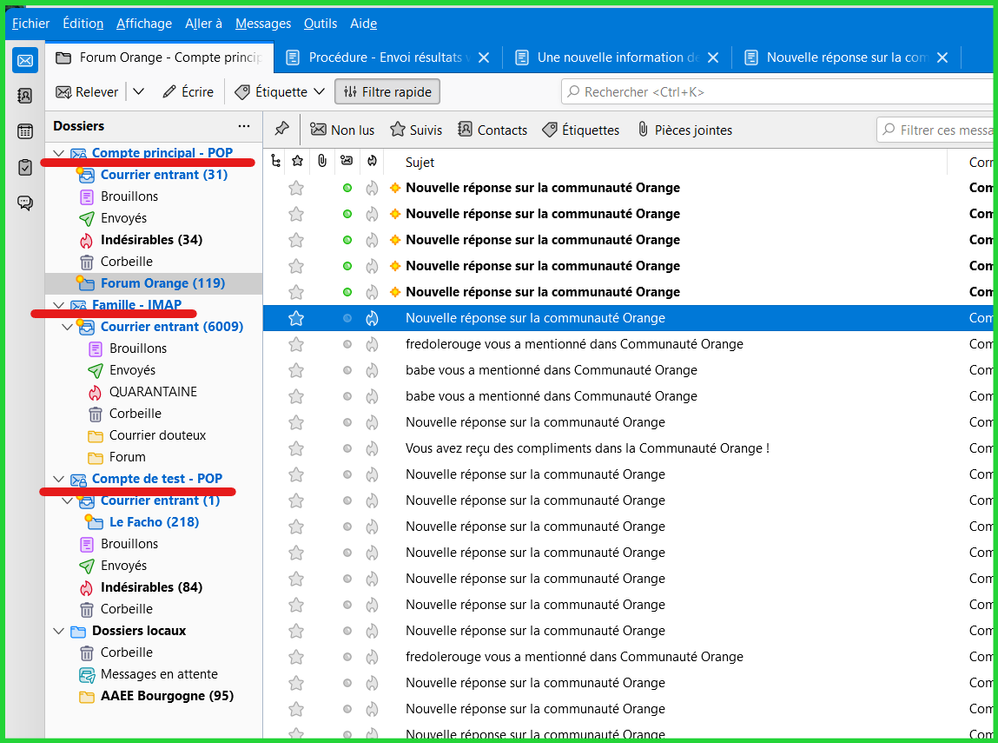Open the Tasks view from the left sidebar
The height and width of the screenshot is (743, 998).
(25, 167)
